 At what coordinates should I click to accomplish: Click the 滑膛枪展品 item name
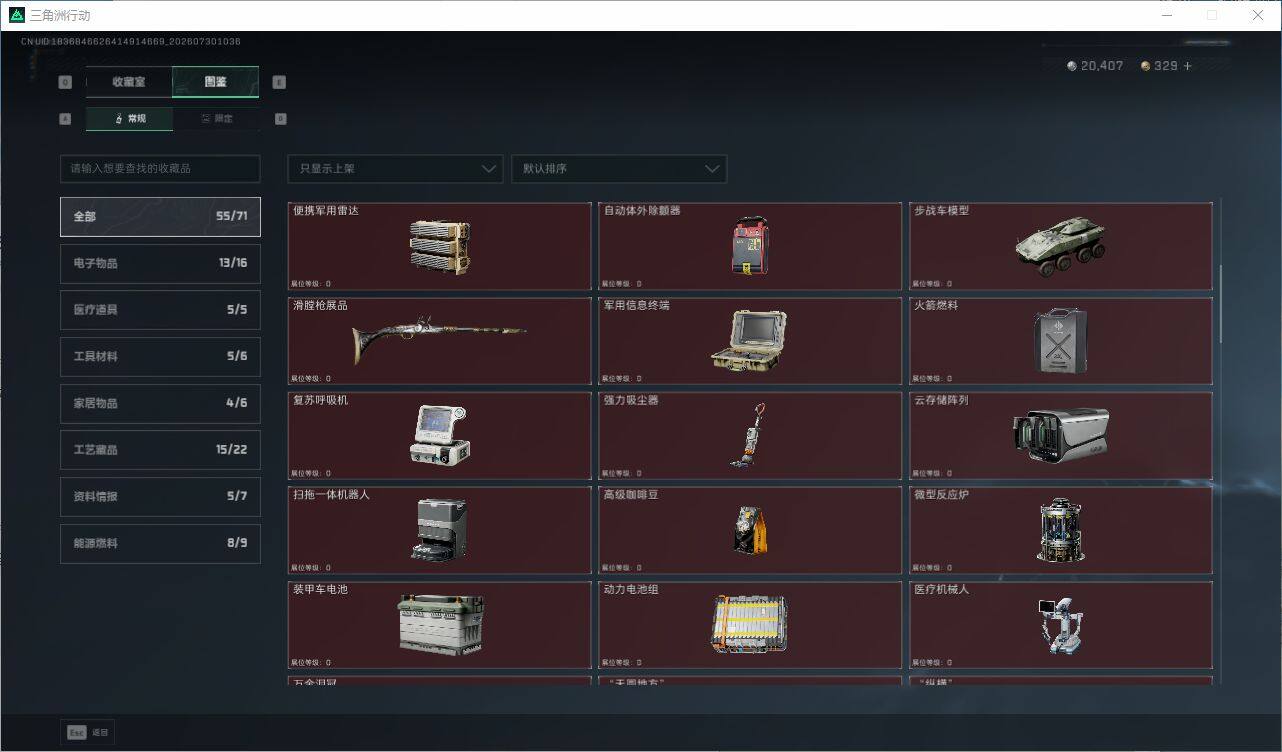click(320, 306)
